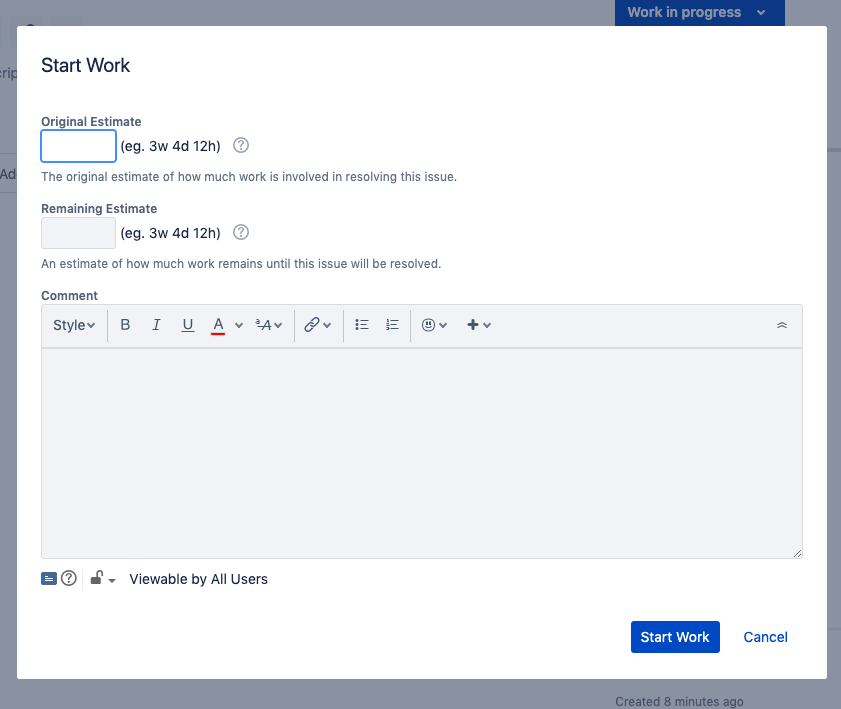Open the emoji picker
Screen dimensions: 841x709
434,325
